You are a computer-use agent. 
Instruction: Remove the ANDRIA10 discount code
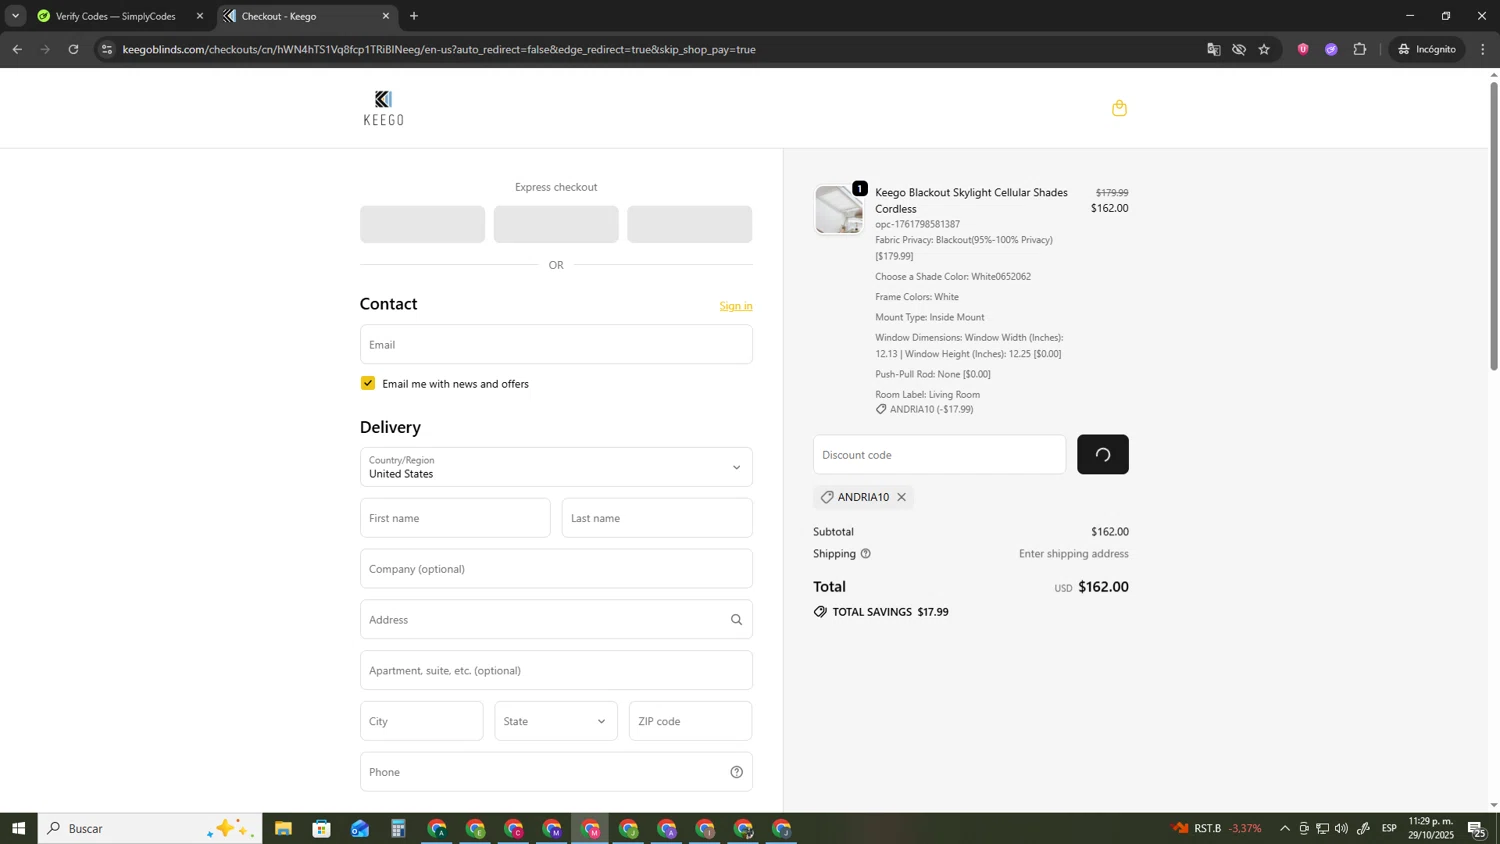[x=901, y=497]
